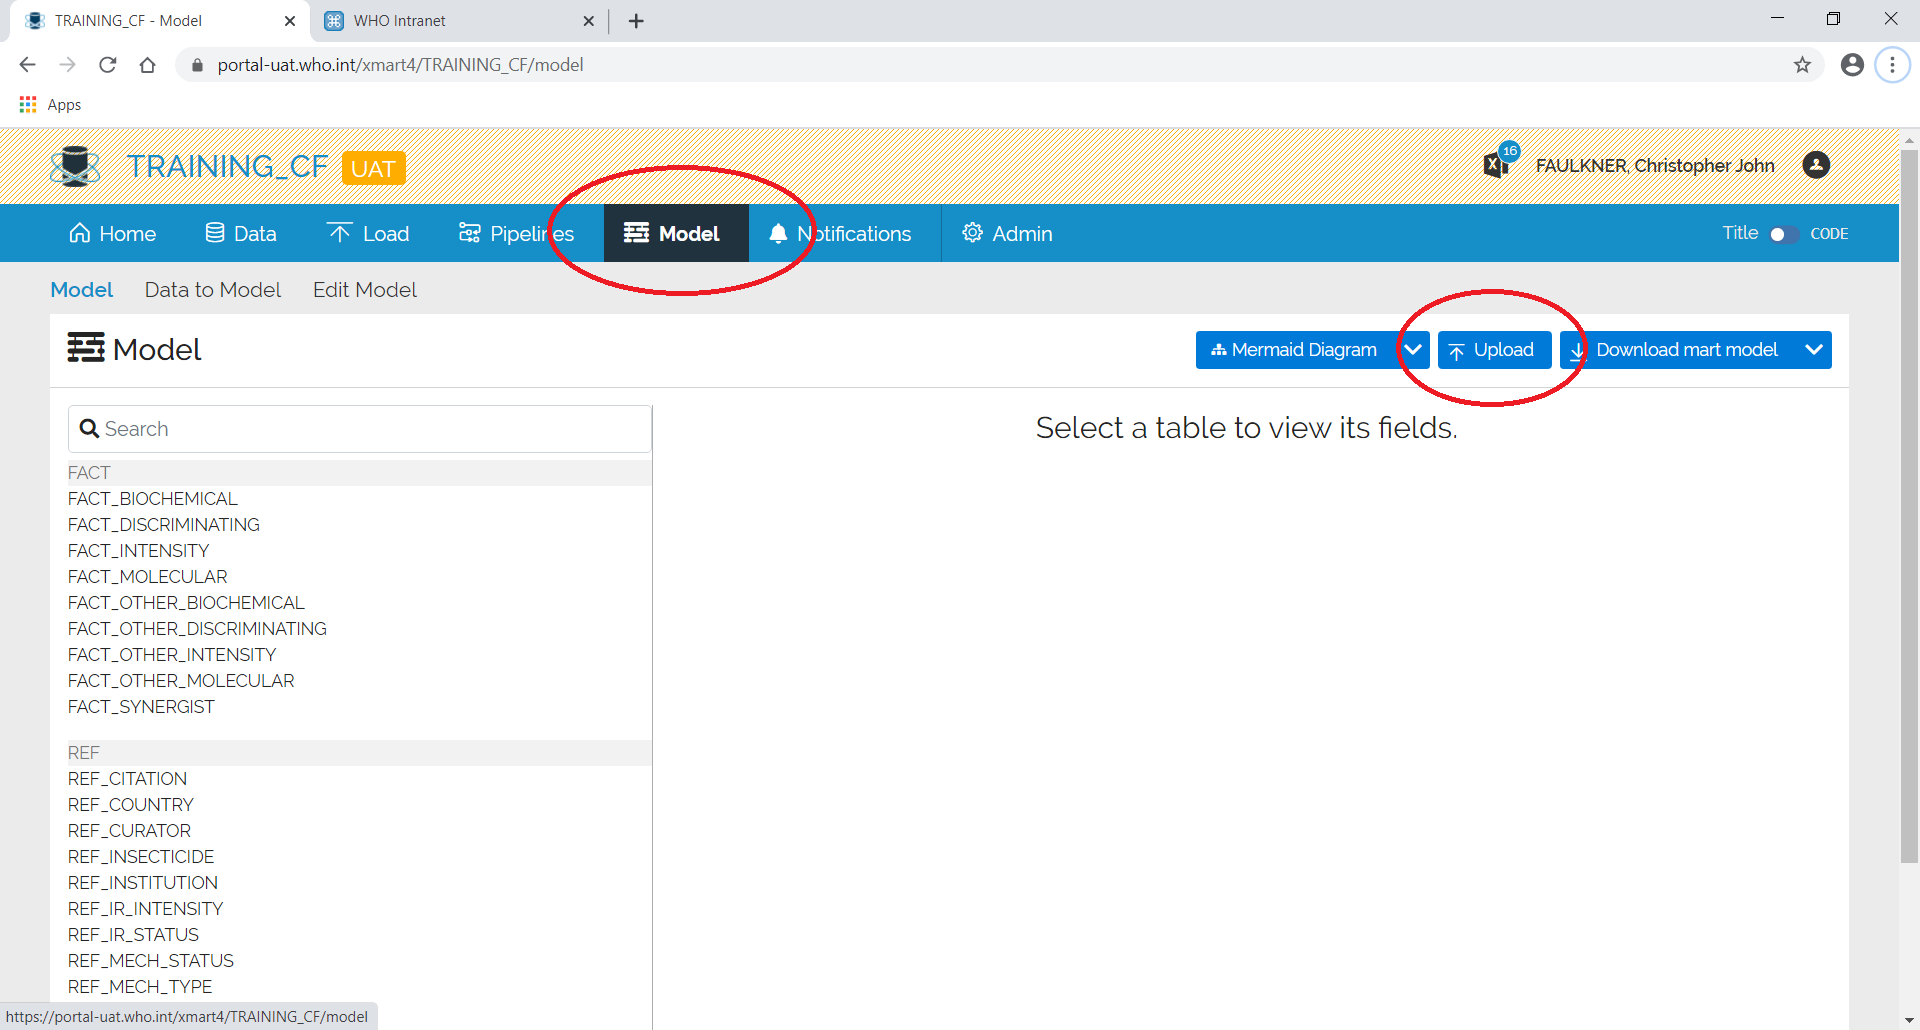Expand the Mermaid Diagram dropdown chevron
Screen dimensions: 1920x1030
(x=1413, y=349)
